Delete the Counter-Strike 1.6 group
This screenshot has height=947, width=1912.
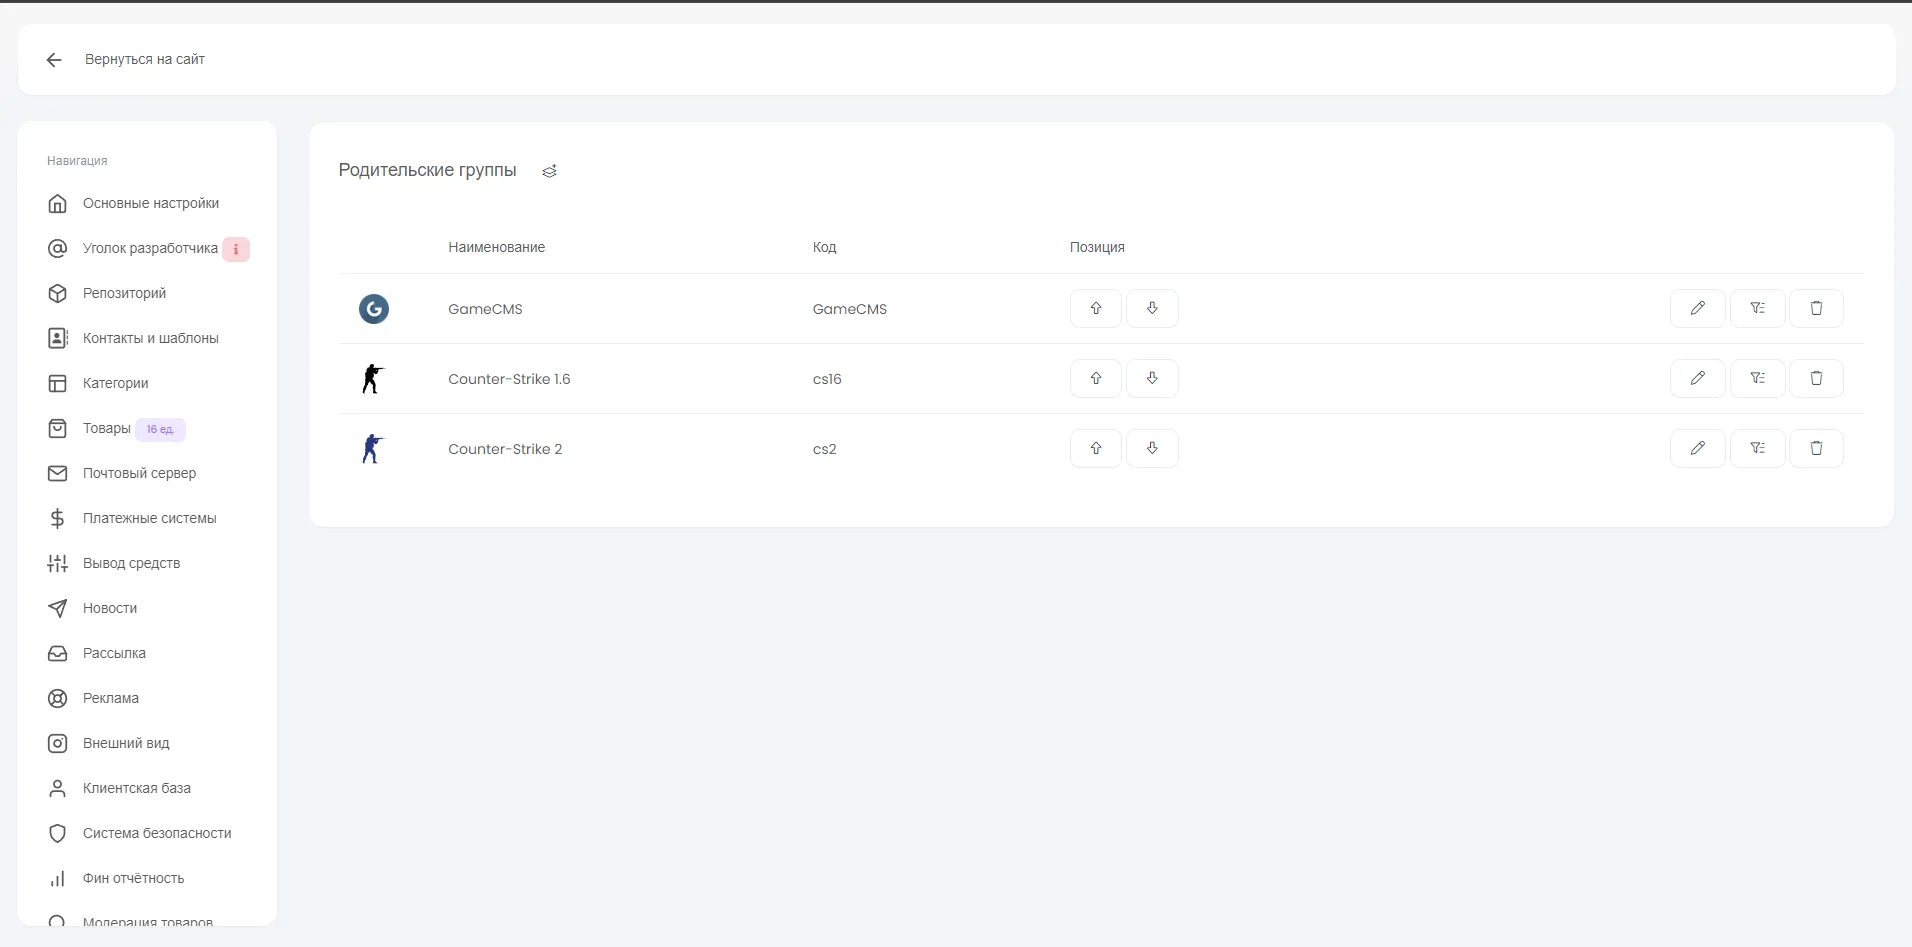tap(1815, 378)
